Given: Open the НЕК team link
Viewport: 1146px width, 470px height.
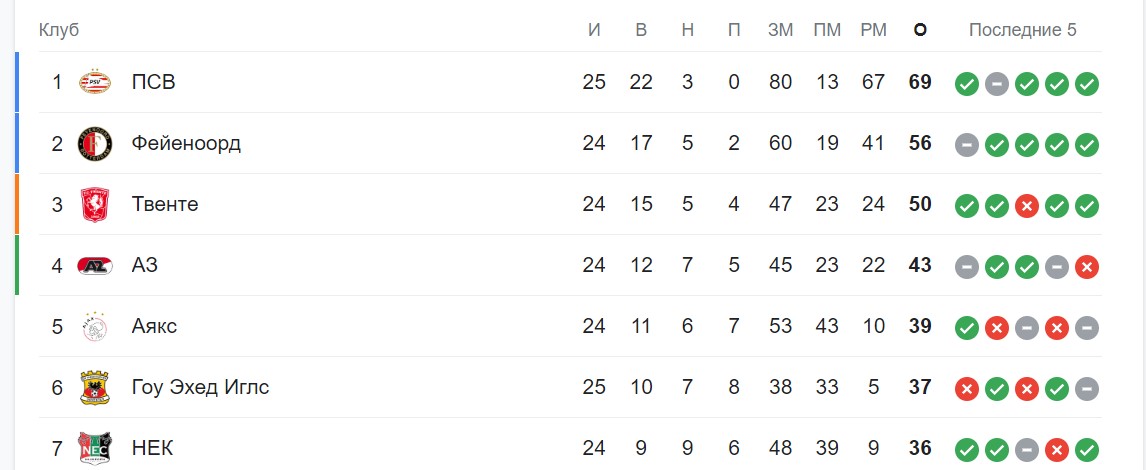Looking at the screenshot, I should [x=152, y=448].
